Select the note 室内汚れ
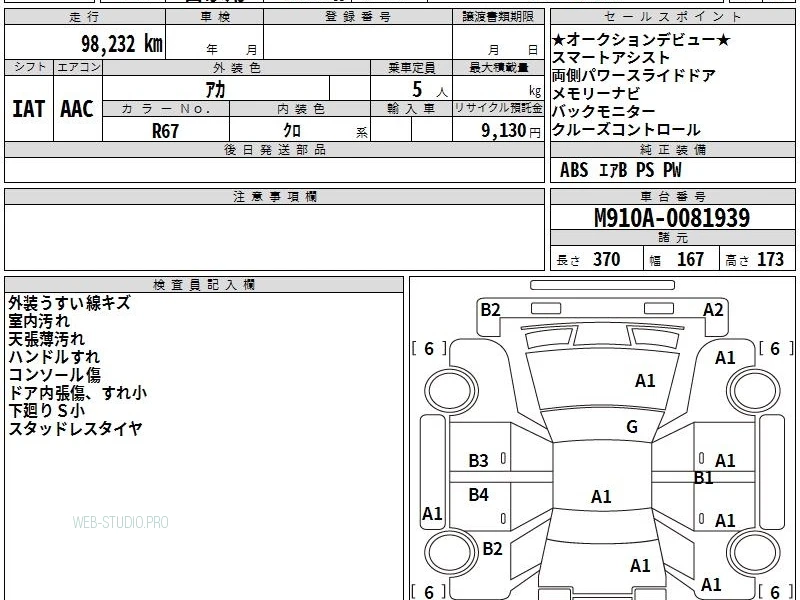 coord(39,321)
